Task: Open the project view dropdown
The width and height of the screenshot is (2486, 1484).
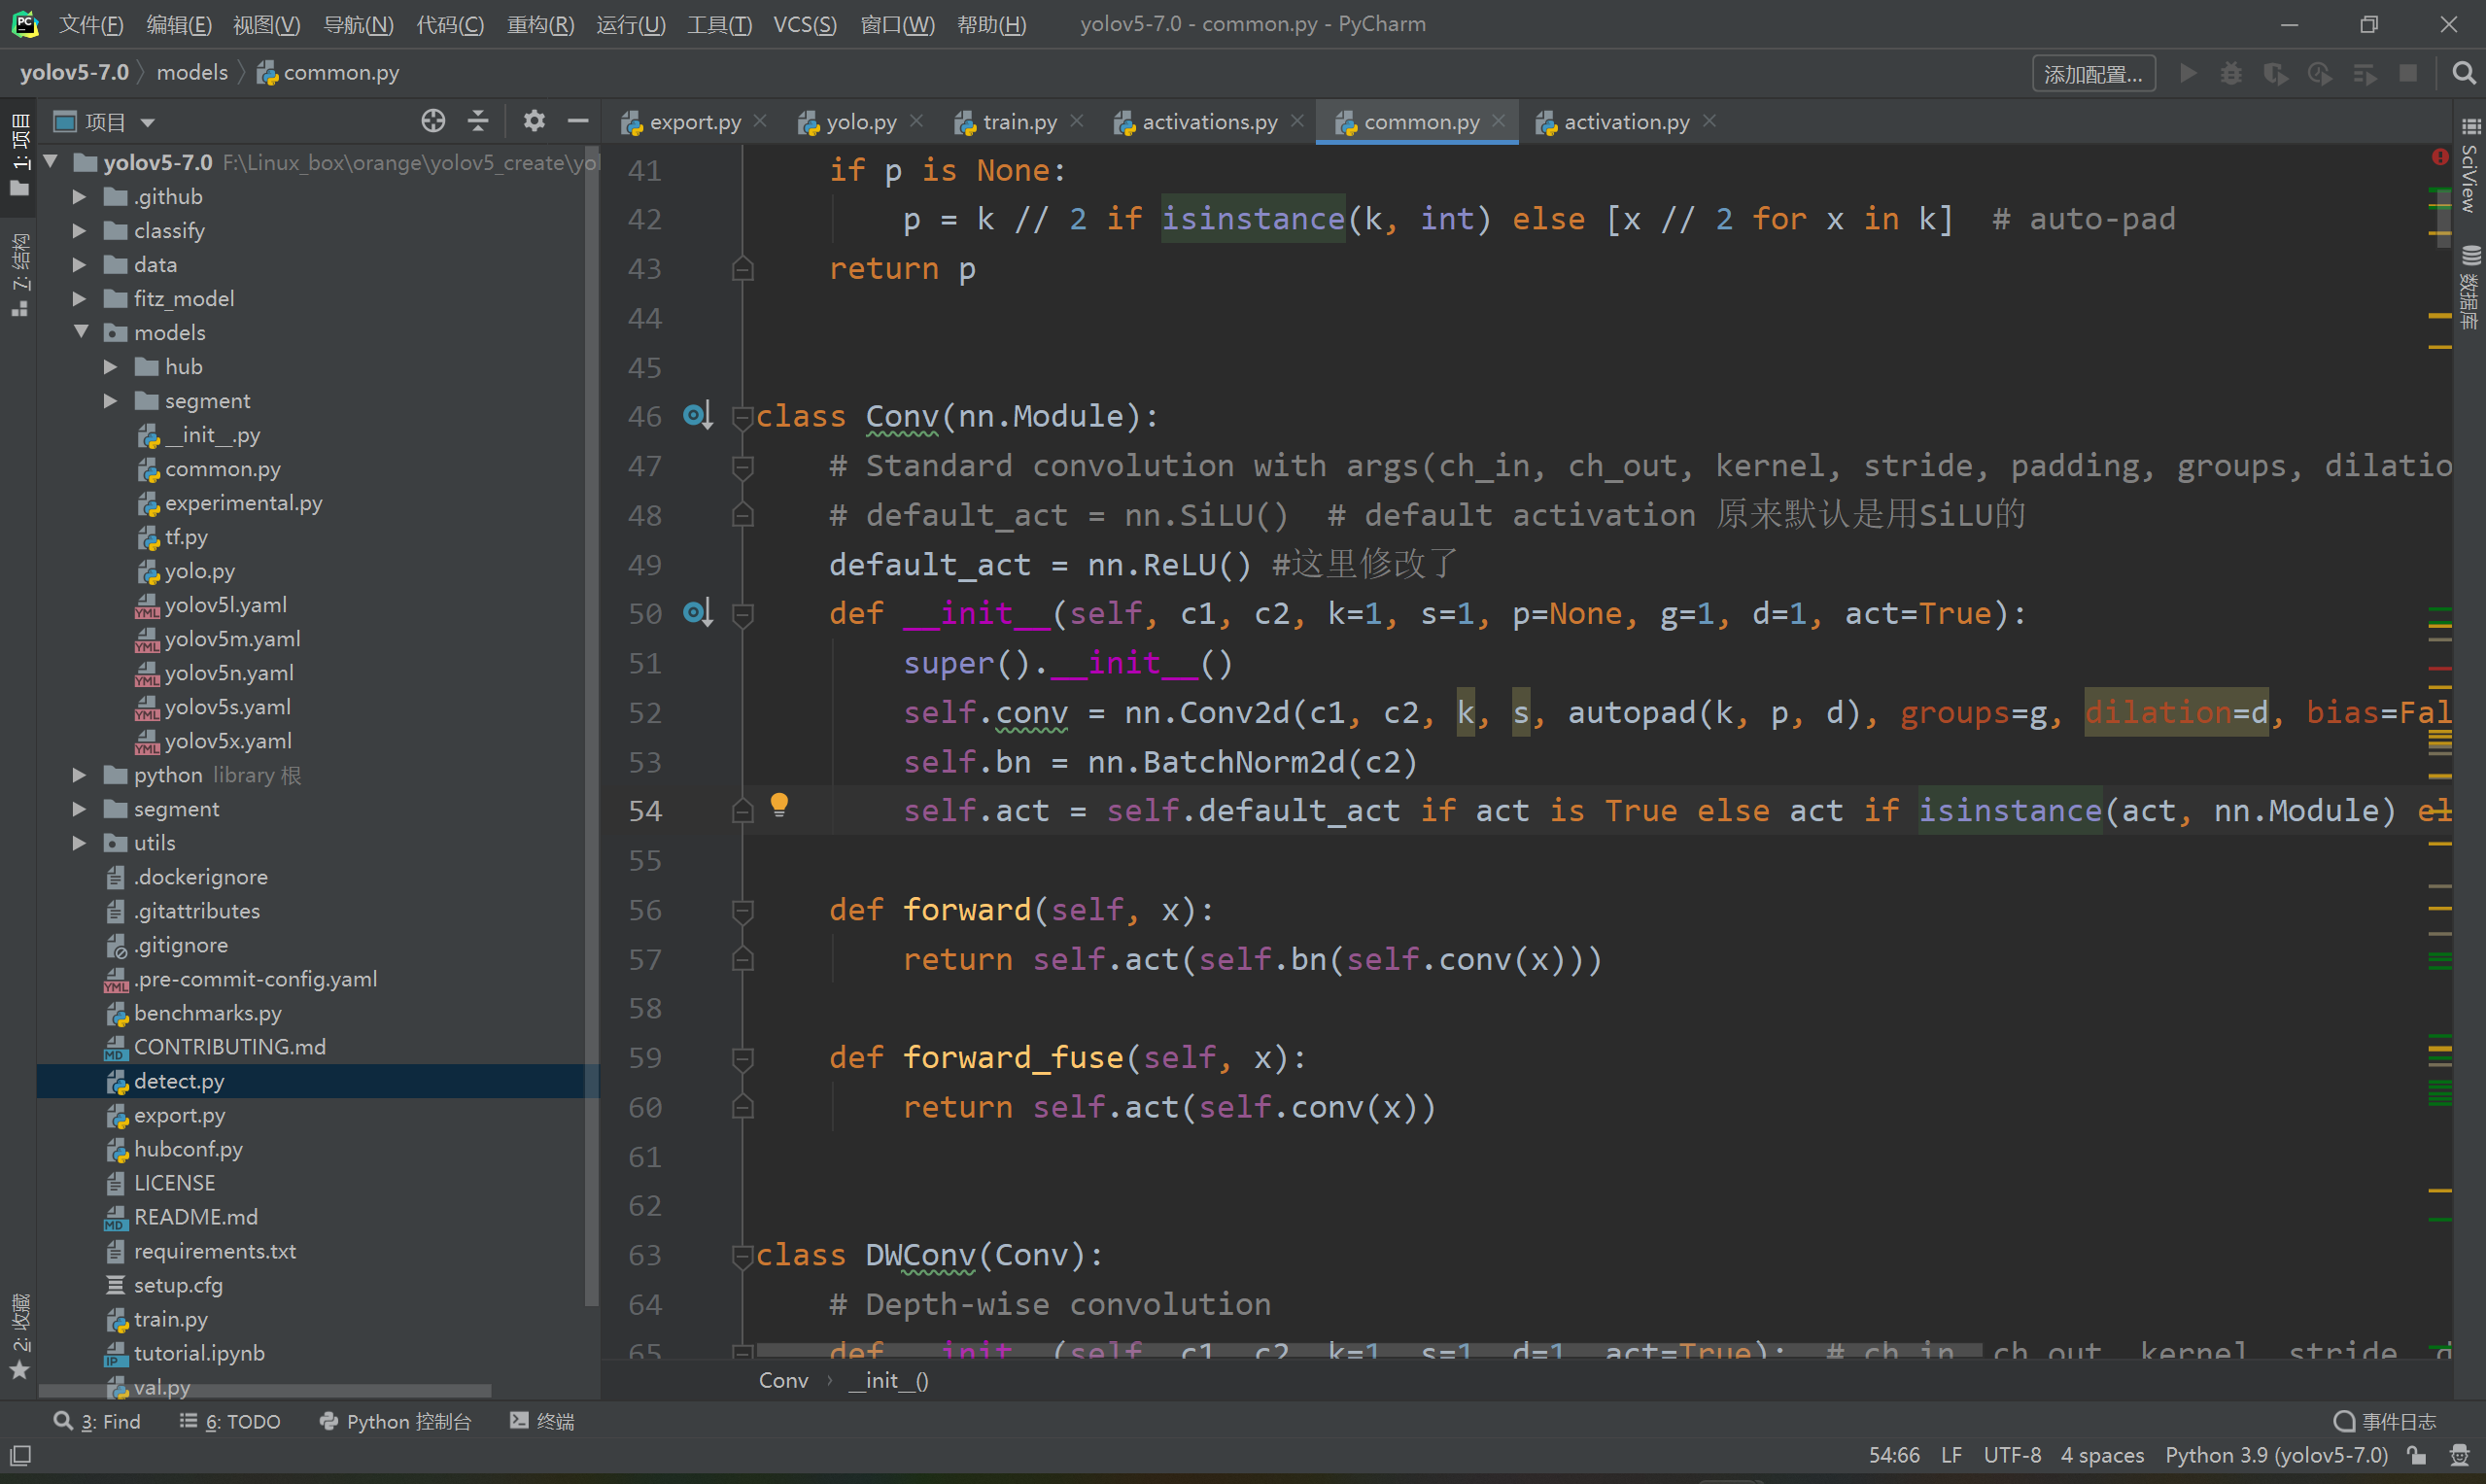Action: click(148, 122)
